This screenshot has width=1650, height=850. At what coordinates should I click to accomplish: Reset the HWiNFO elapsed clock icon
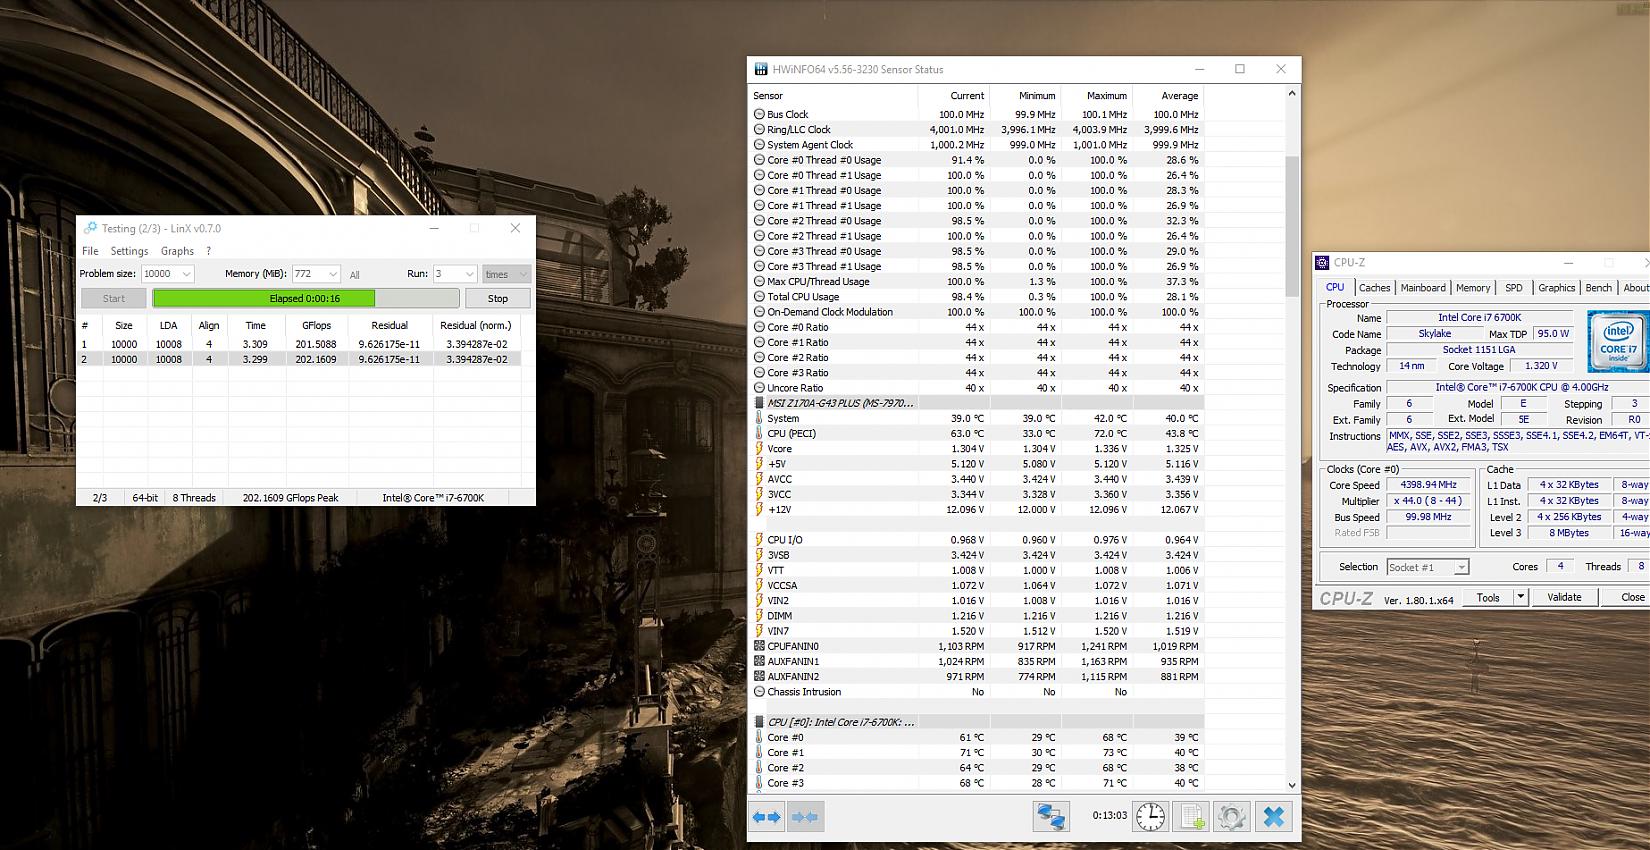(x=1150, y=817)
